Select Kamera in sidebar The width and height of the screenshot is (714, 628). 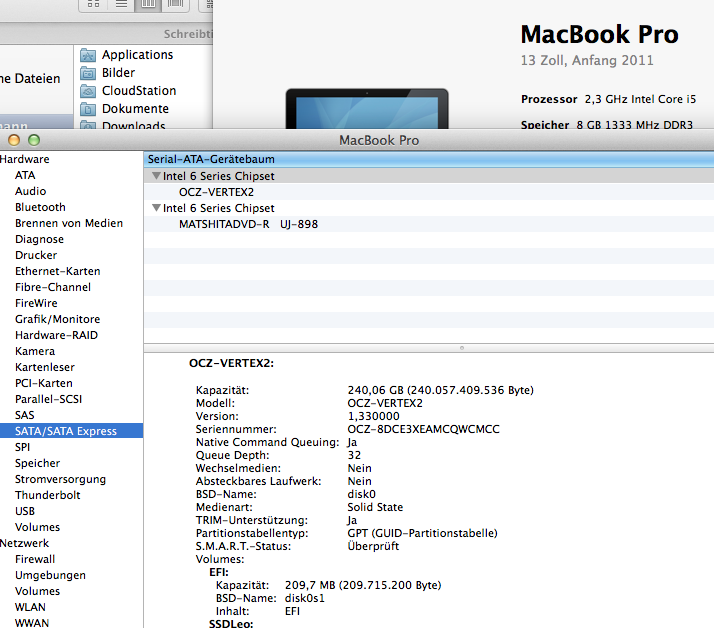pyautogui.click(x=35, y=351)
